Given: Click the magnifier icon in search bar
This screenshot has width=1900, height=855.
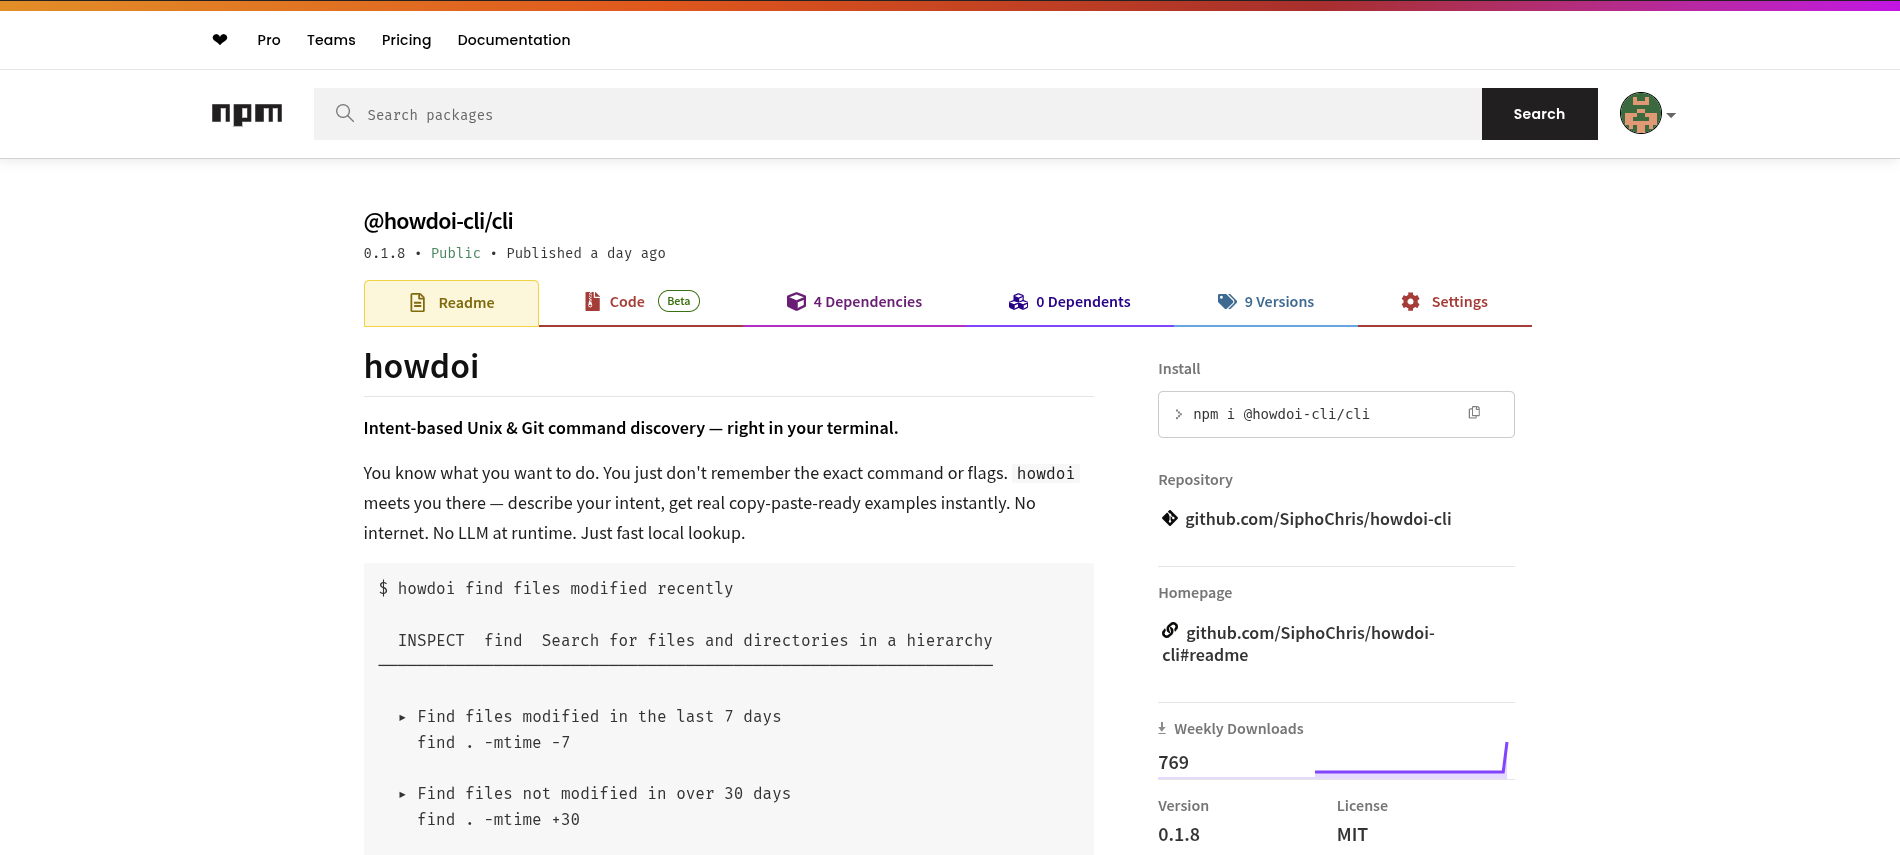Looking at the screenshot, I should pyautogui.click(x=345, y=113).
